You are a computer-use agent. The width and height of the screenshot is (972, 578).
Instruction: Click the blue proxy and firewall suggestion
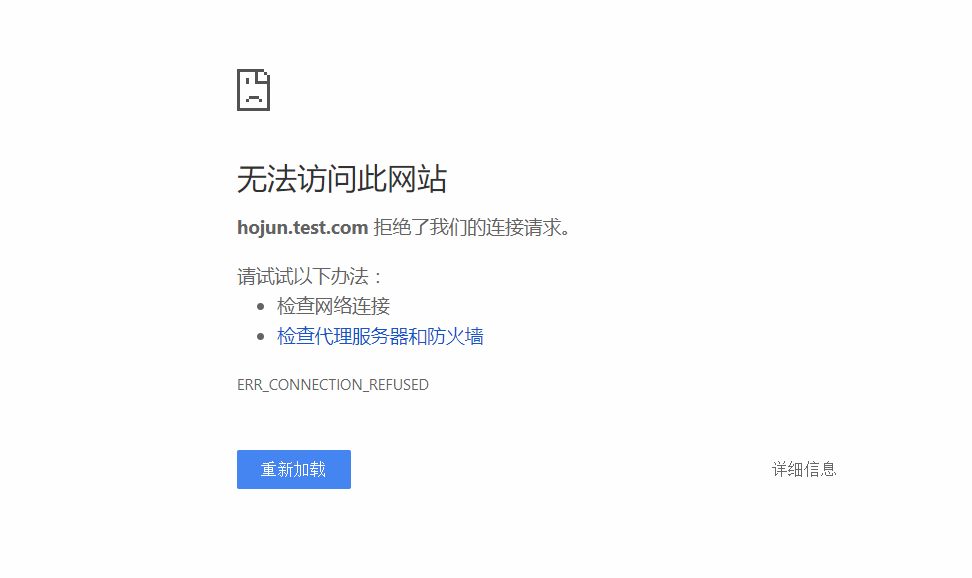pos(379,336)
